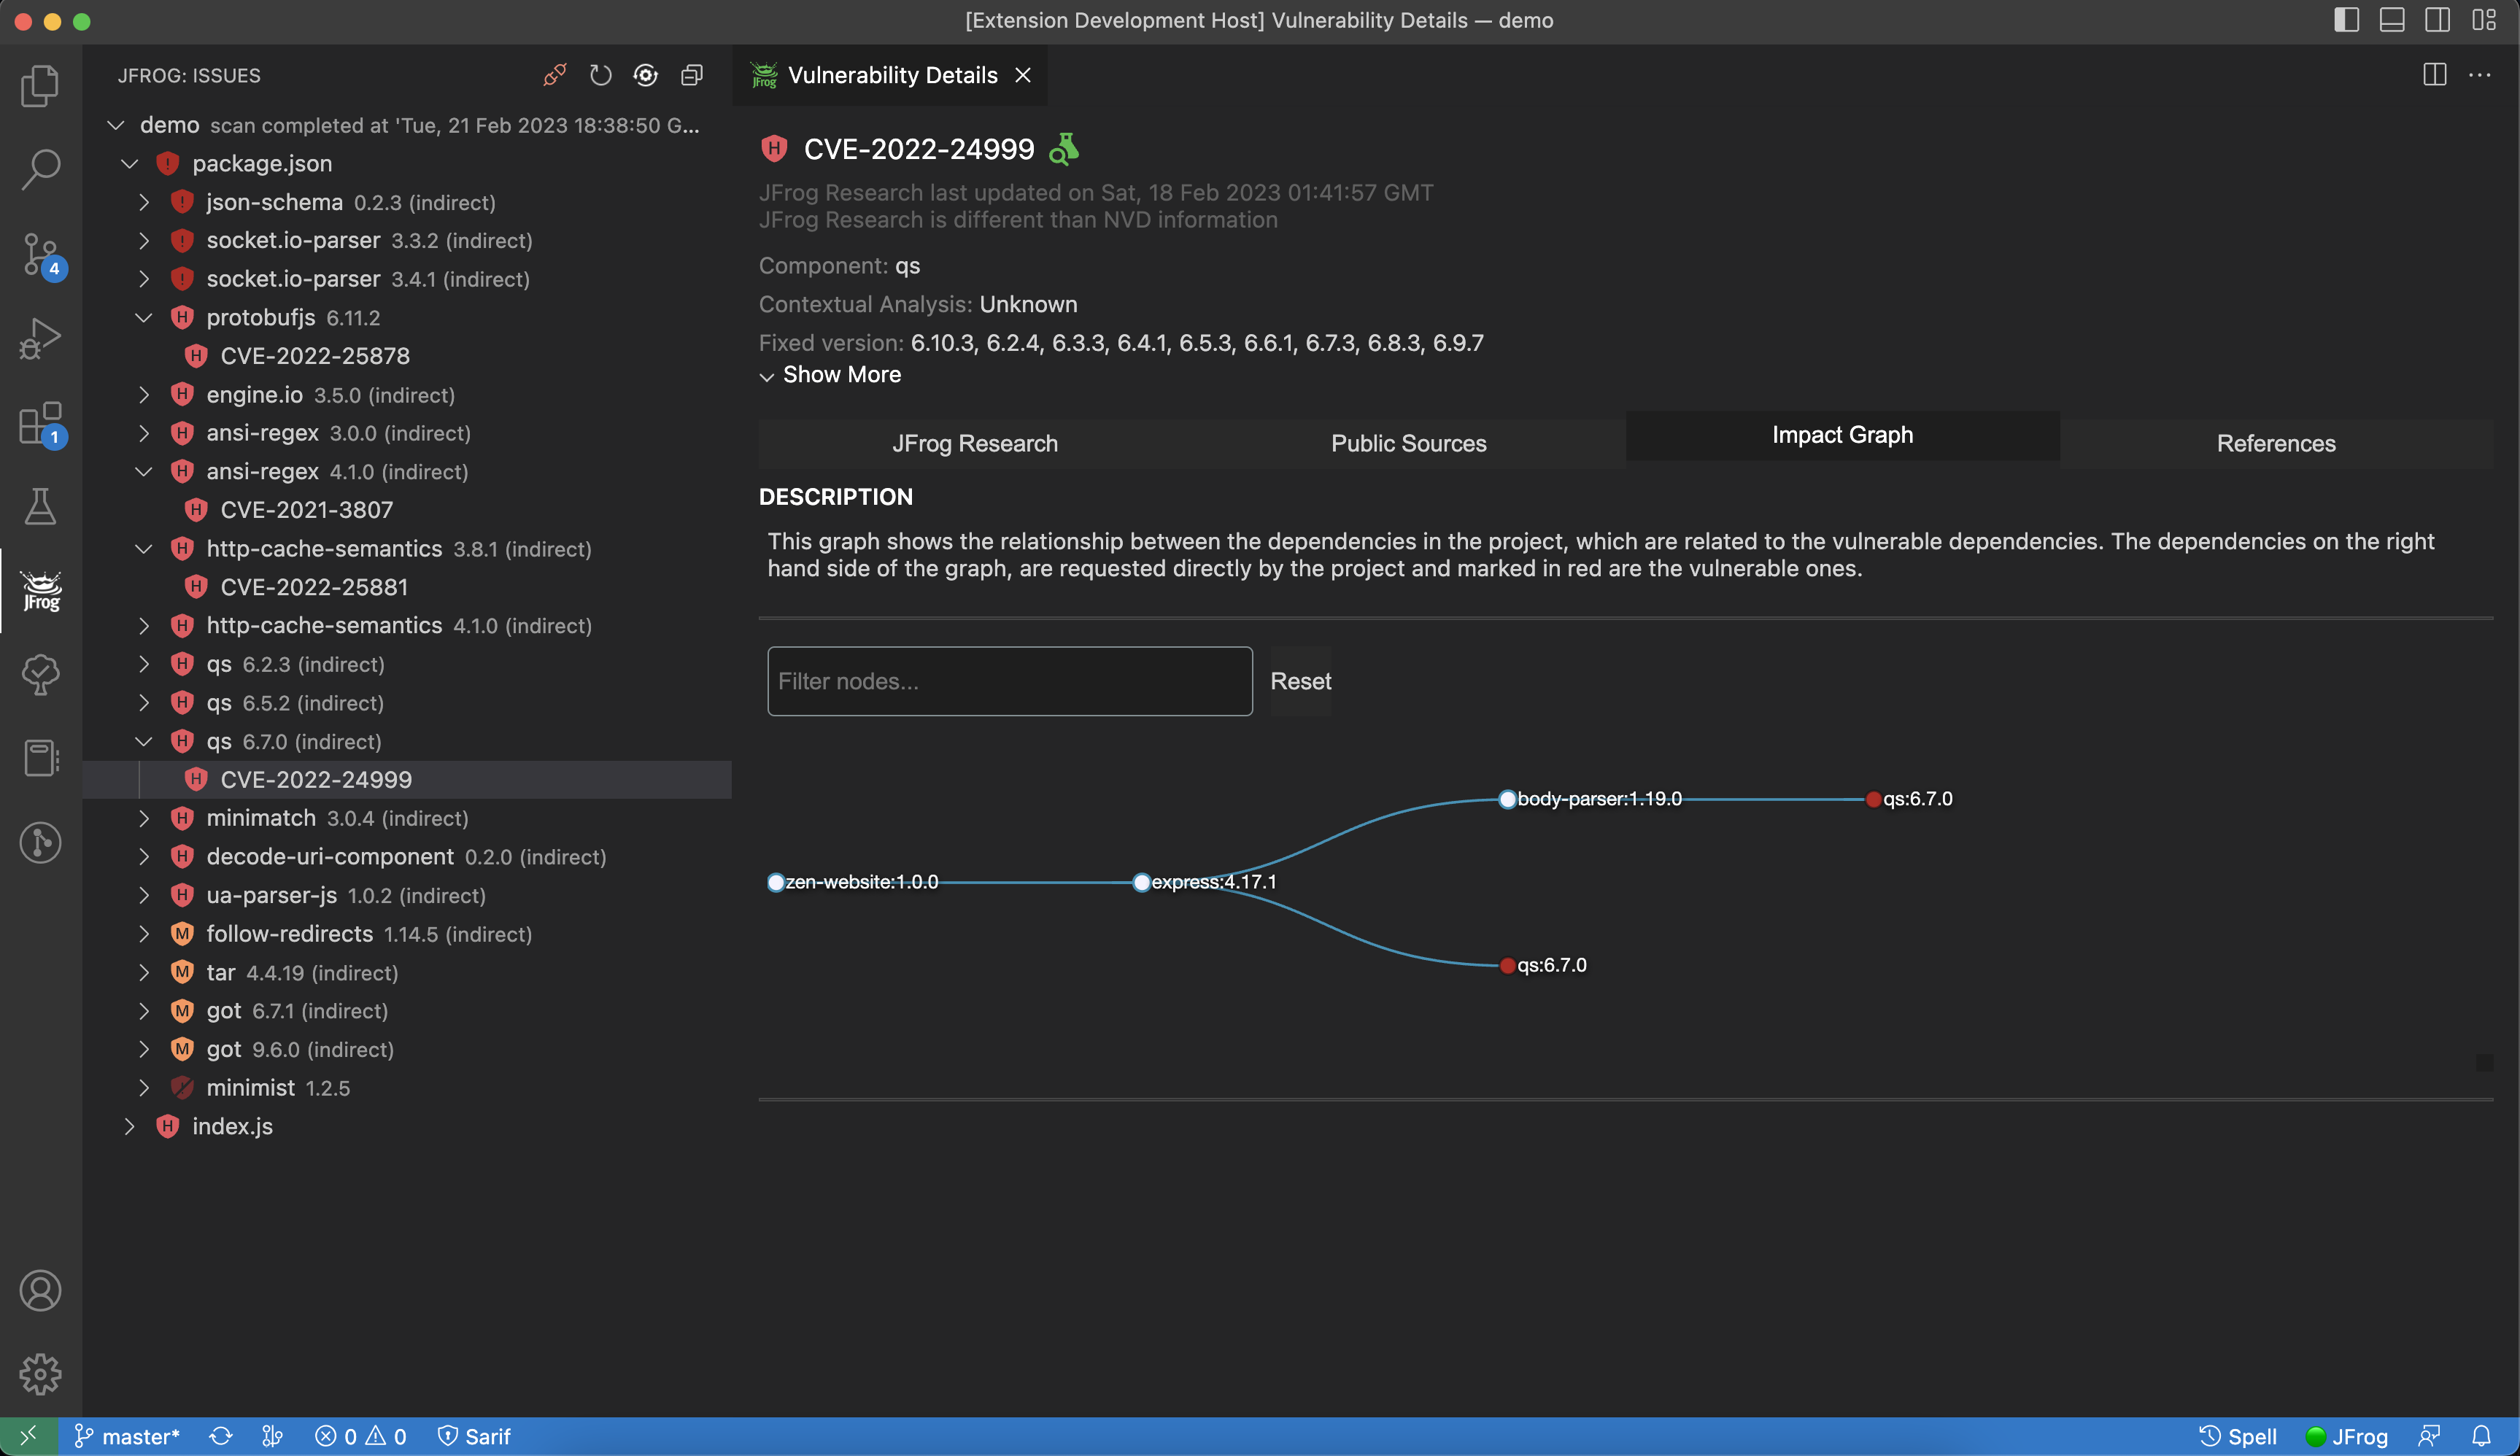Collapse the protobufjs 6.11.2 node
Viewport: 2520px width, 1456px height.
[144, 318]
